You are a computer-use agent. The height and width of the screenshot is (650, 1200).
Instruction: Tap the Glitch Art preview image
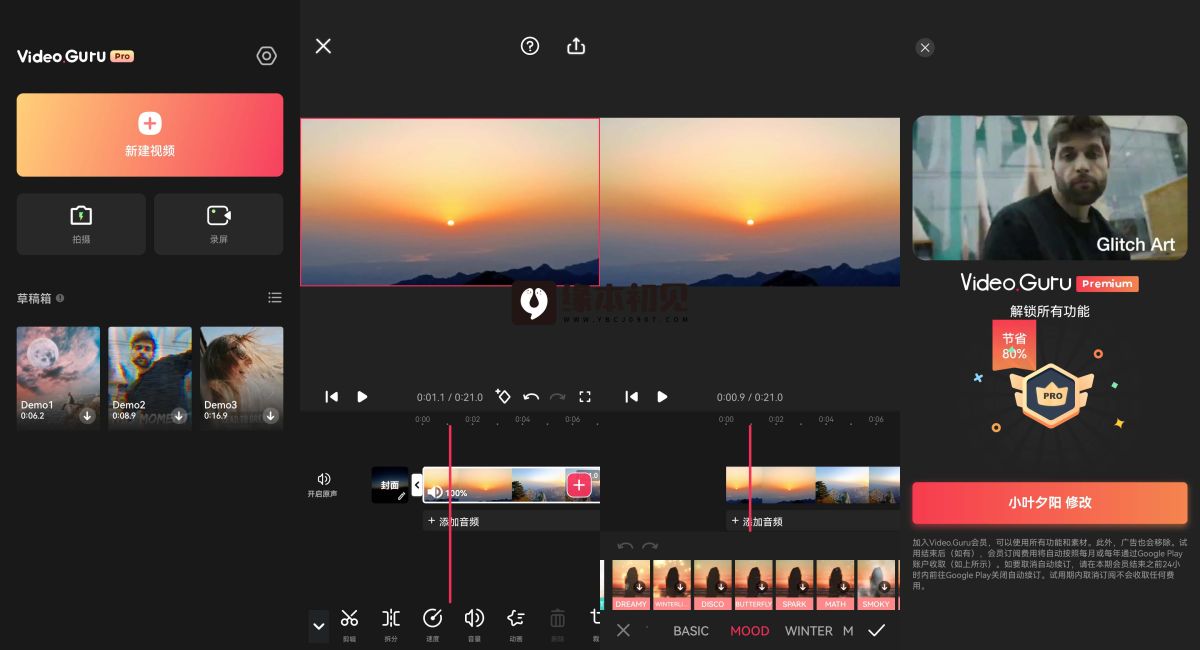[x=1050, y=188]
